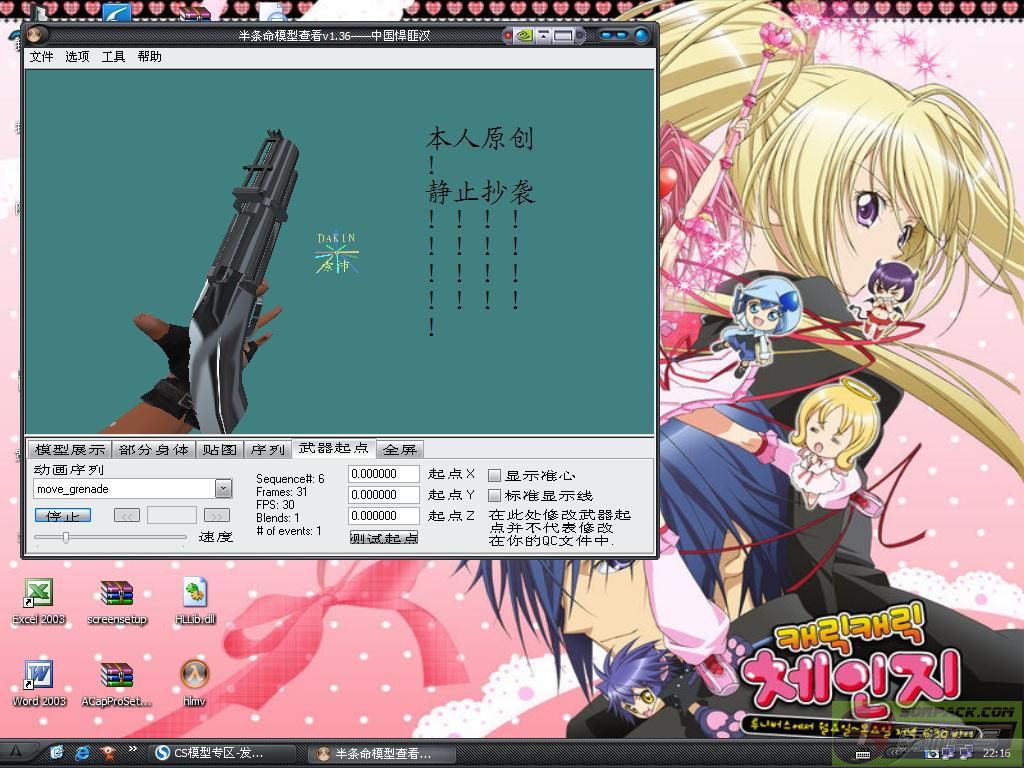Click the 停止 button
The height and width of the screenshot is (768, 1024).
coord(62,515)
